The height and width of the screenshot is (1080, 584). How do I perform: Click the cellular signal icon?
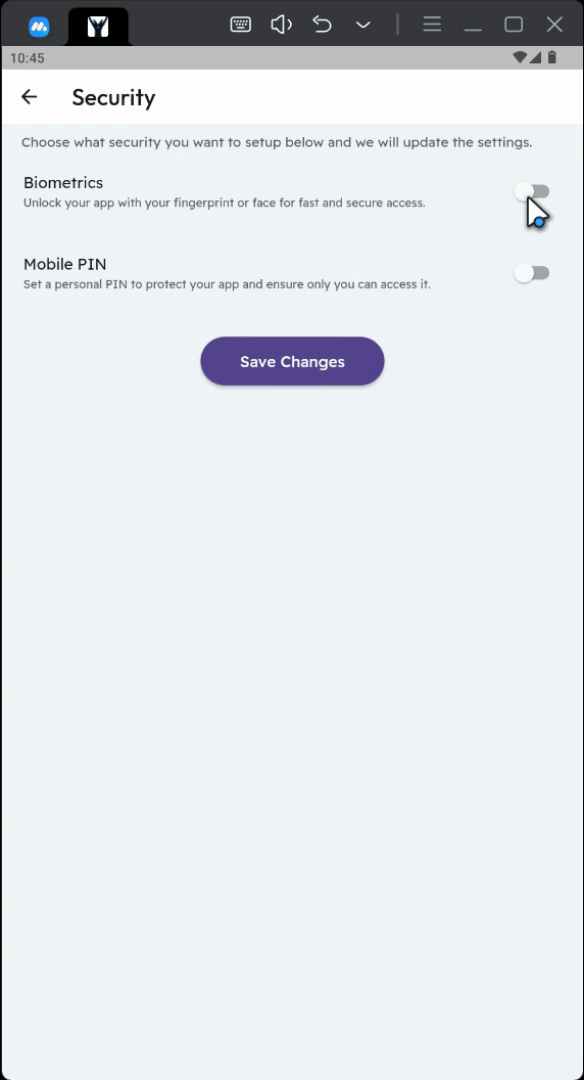point(536,58)
